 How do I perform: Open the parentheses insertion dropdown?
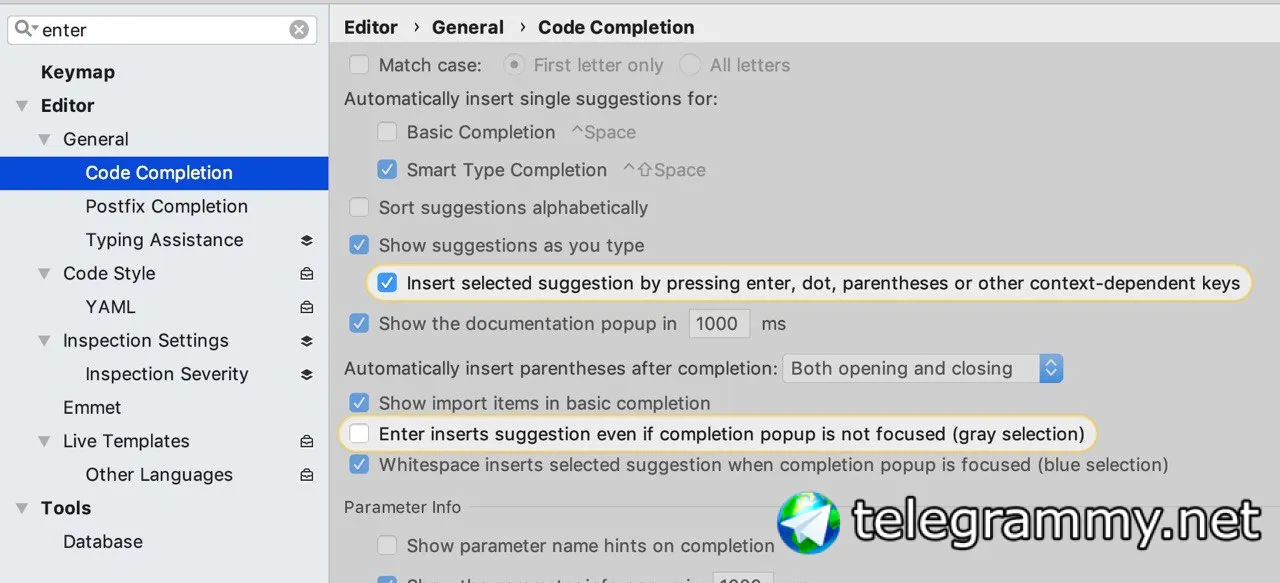pyautogui.click(x=922, y=369)
